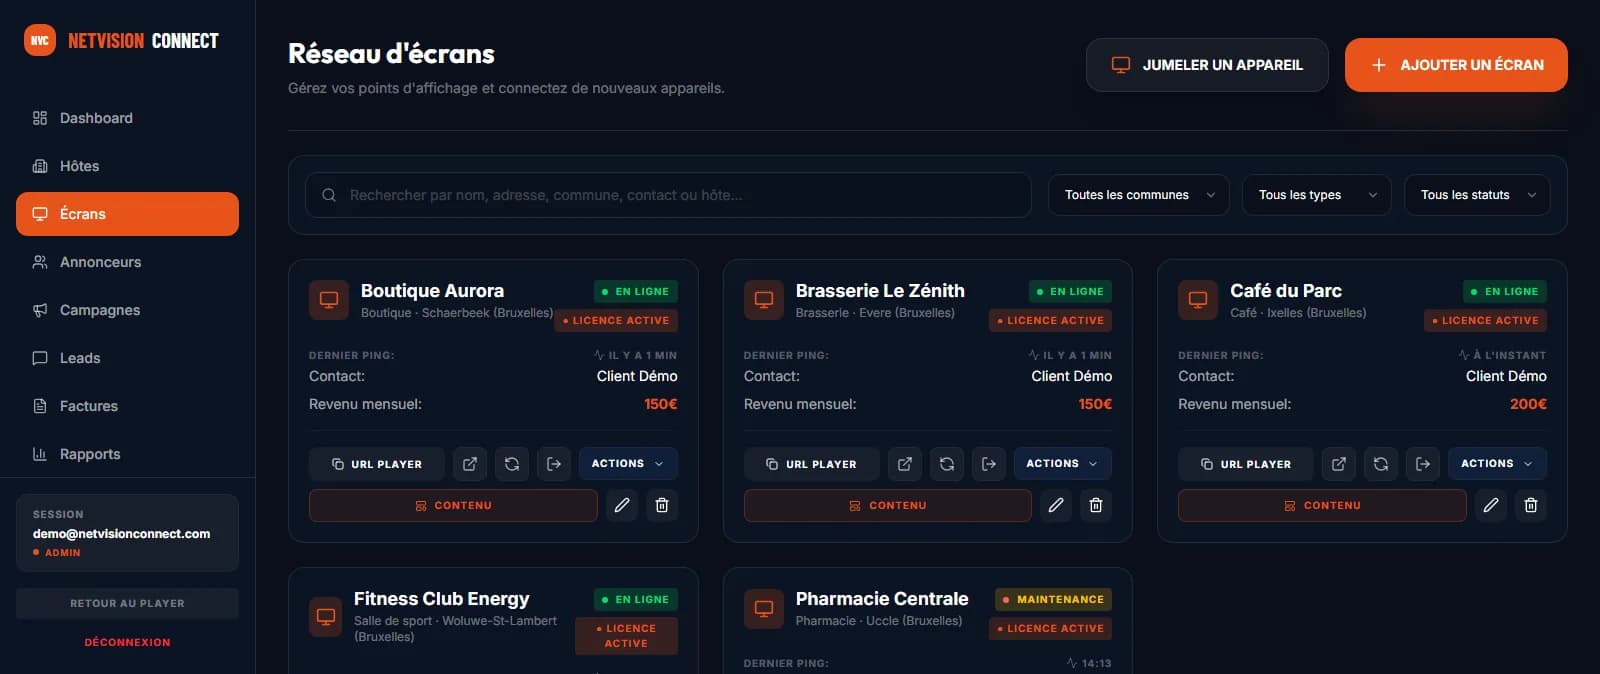Click En ligne badge on Boutique Aurora

click(x=636, y=291)
